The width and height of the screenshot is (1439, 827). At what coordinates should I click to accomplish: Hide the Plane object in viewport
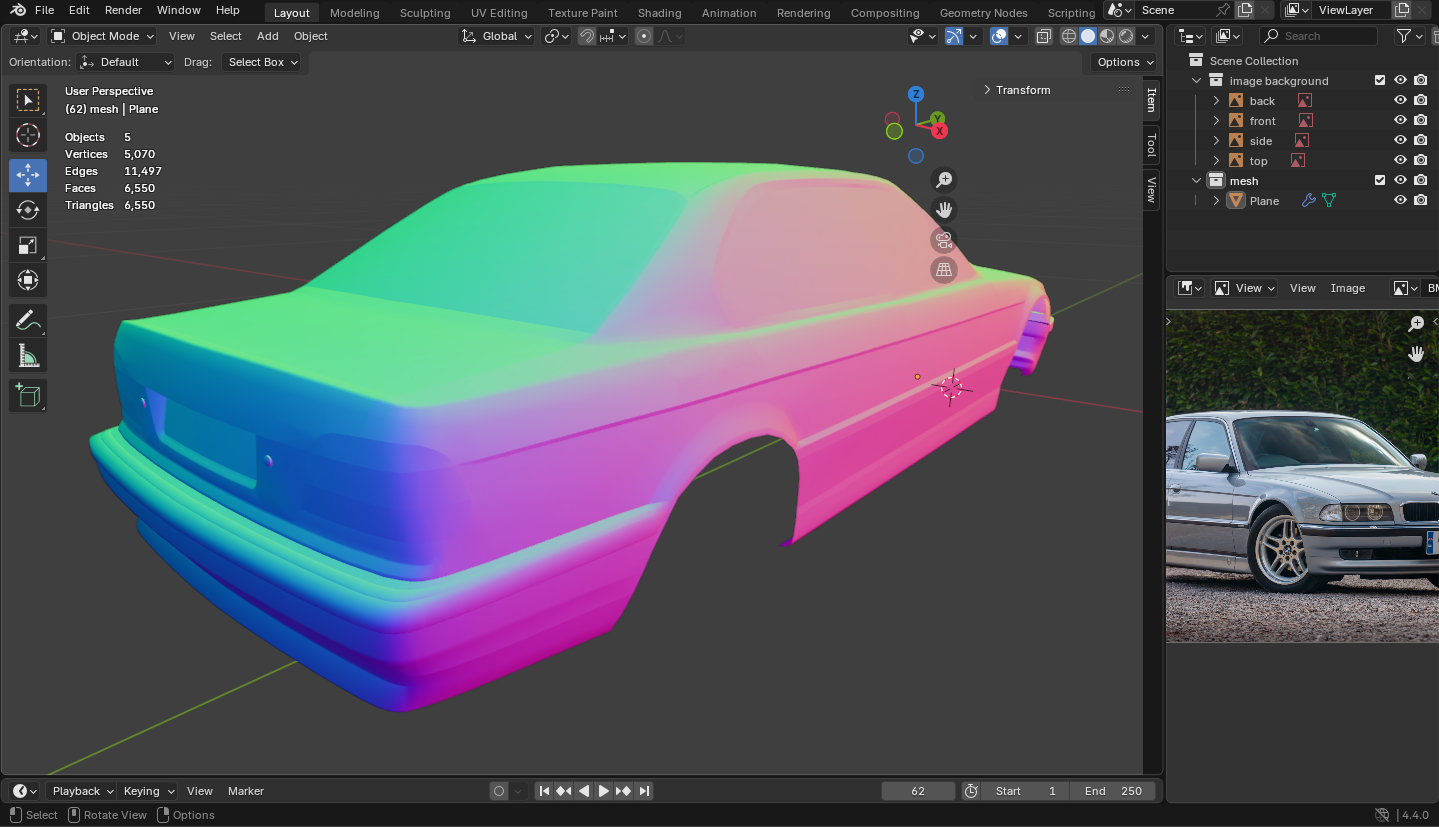1400,201
